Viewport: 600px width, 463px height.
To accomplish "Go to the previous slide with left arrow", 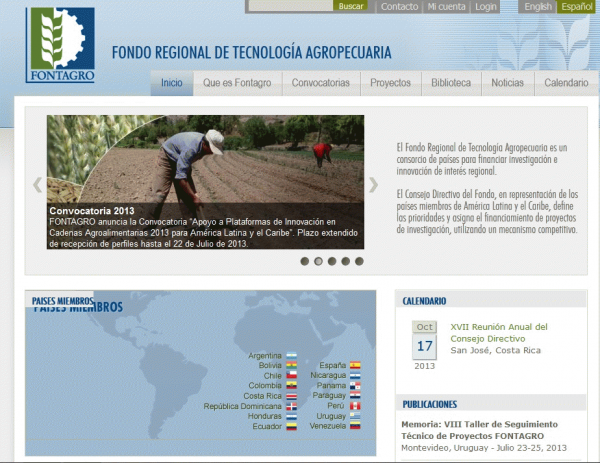I will click(38, 184).
